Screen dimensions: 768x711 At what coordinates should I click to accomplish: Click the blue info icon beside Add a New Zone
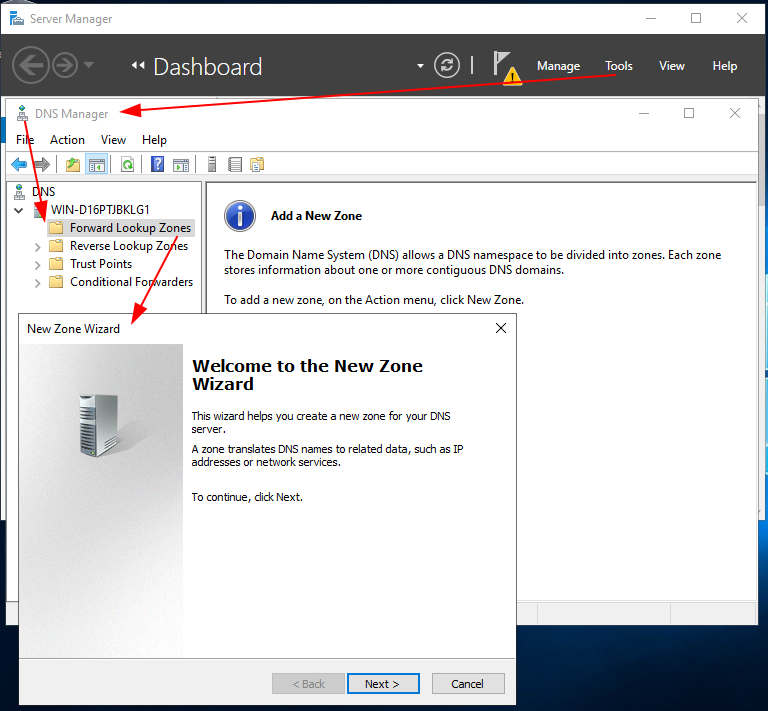click(240, 216)
